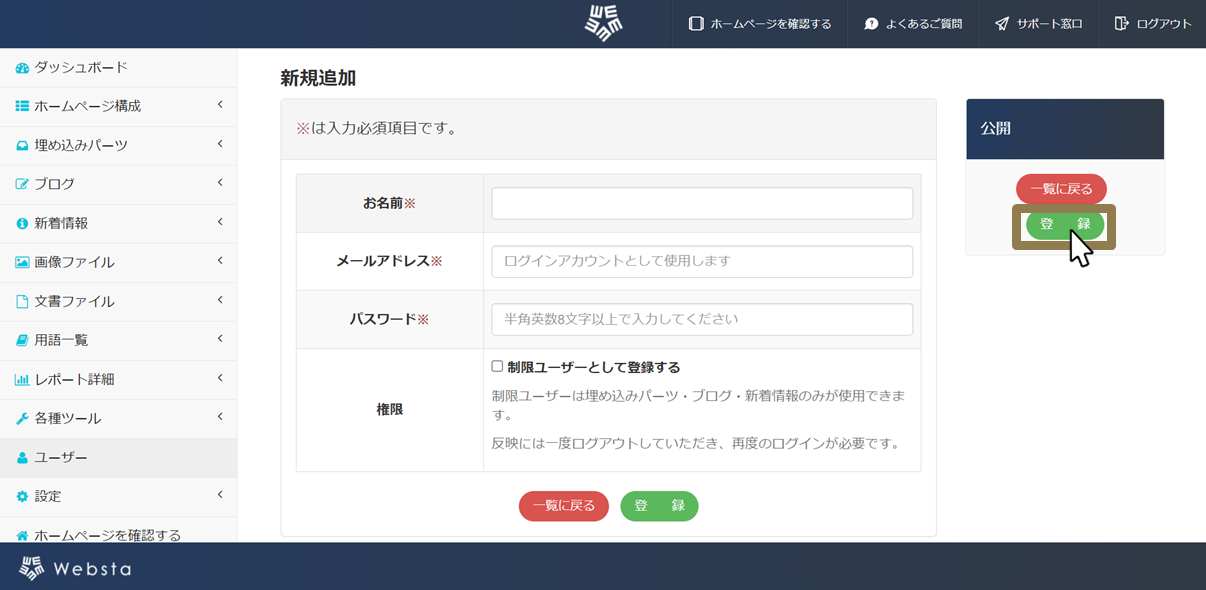Click the logo at the top center
Viewport: 1206px width, 590px height.
[x=604, y=21]
